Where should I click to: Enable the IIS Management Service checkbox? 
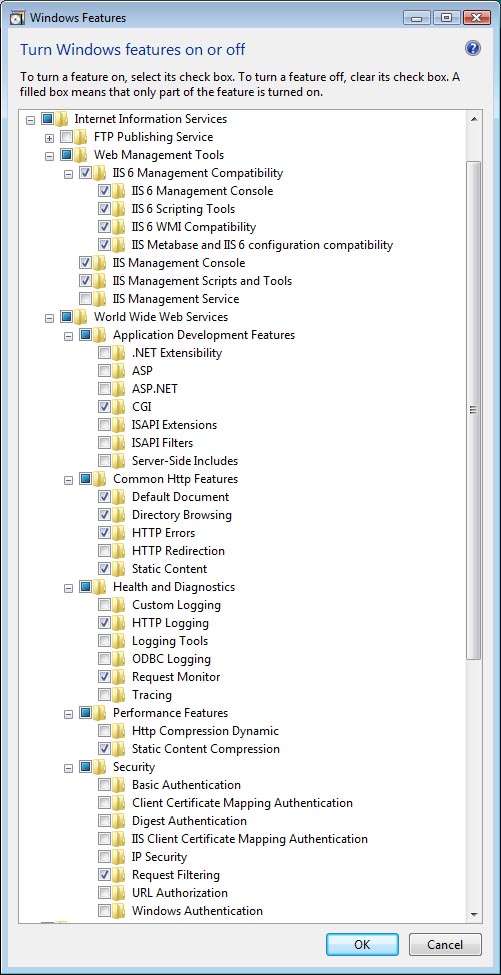click(x=85, y=299)
